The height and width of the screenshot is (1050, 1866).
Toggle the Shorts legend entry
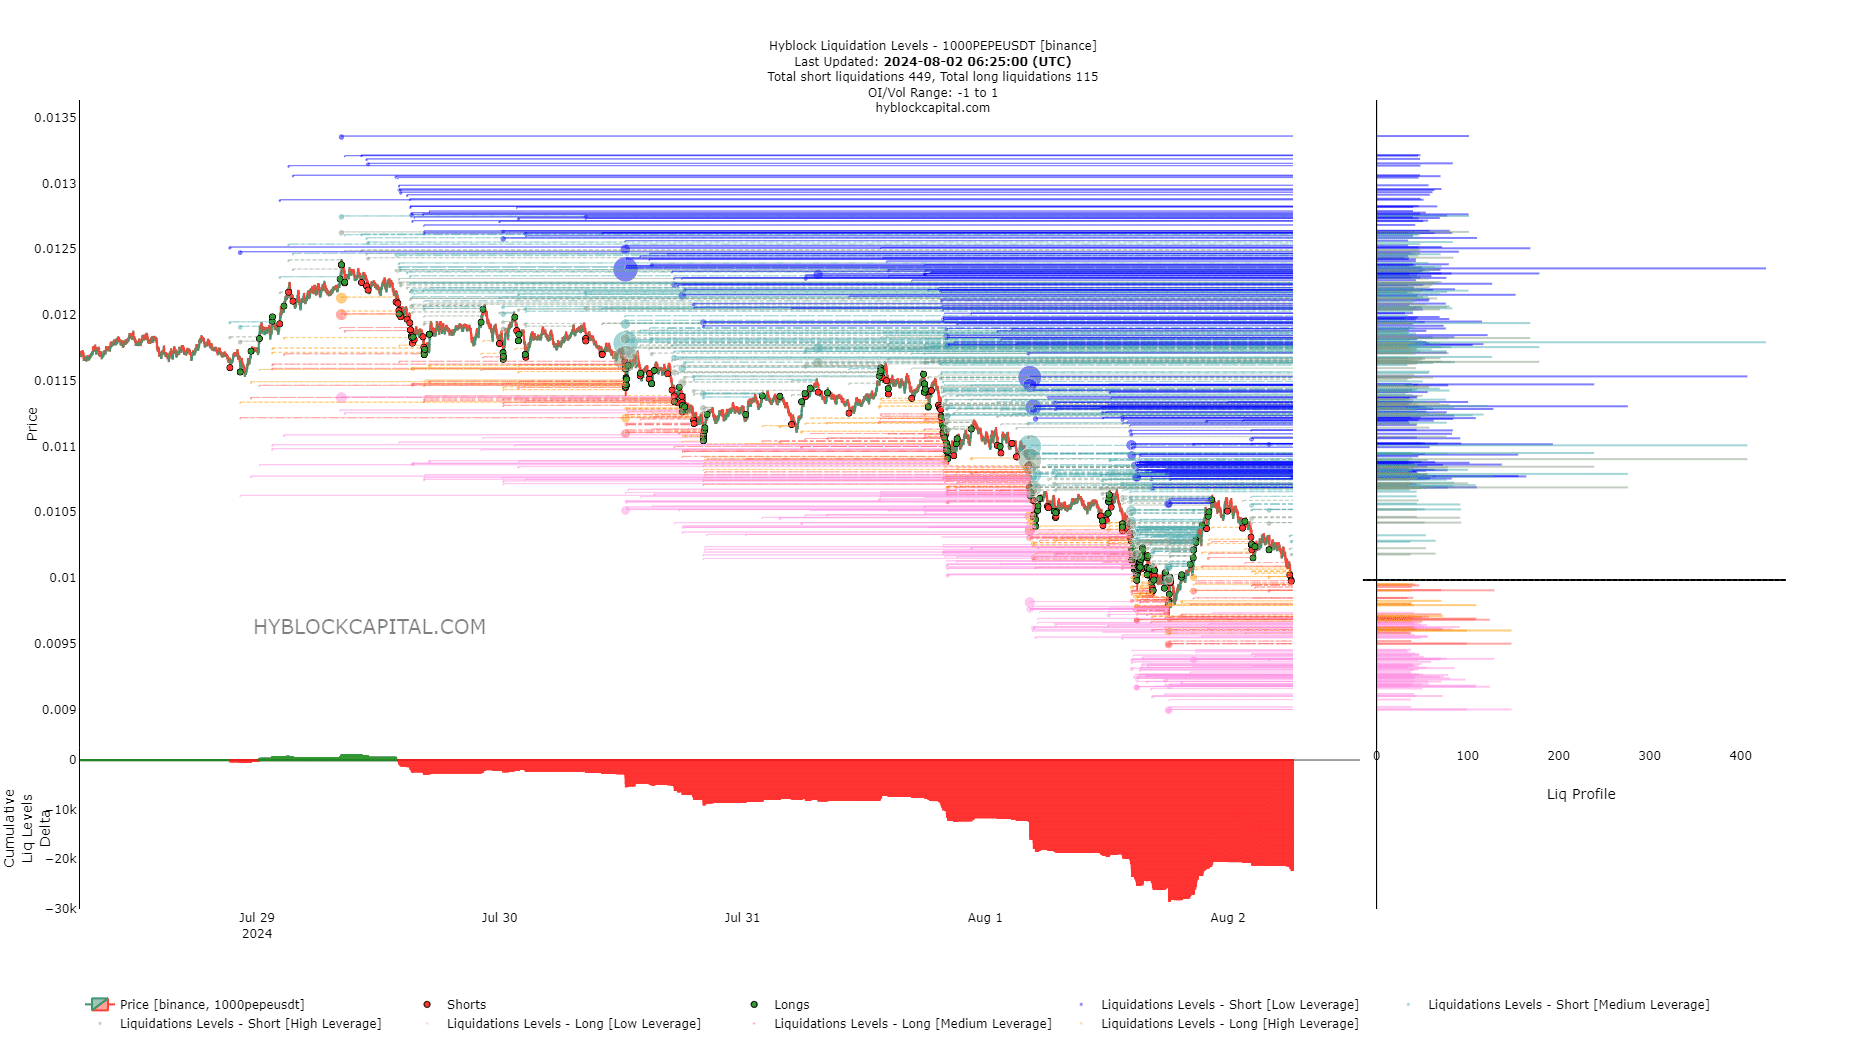455,1004
